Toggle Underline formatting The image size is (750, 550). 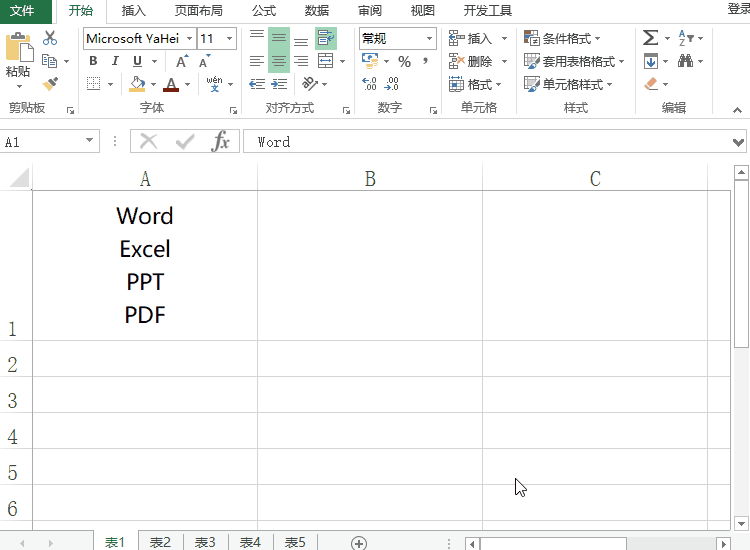(x=137, y=61)
